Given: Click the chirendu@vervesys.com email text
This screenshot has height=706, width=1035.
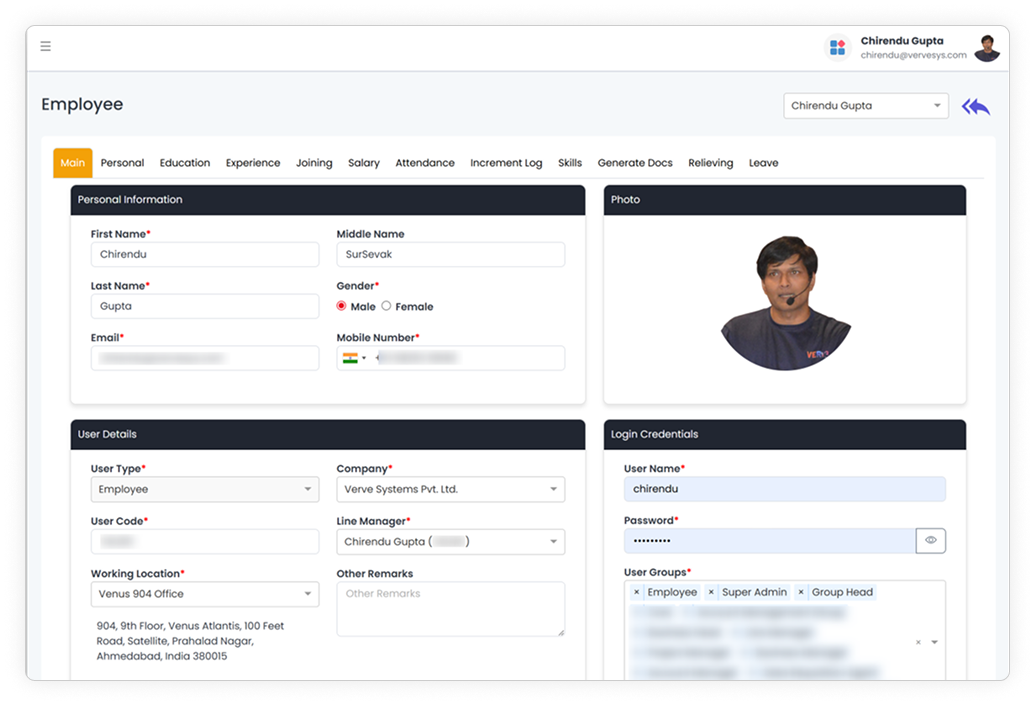Looking at the screenshot, I should 914,55.
